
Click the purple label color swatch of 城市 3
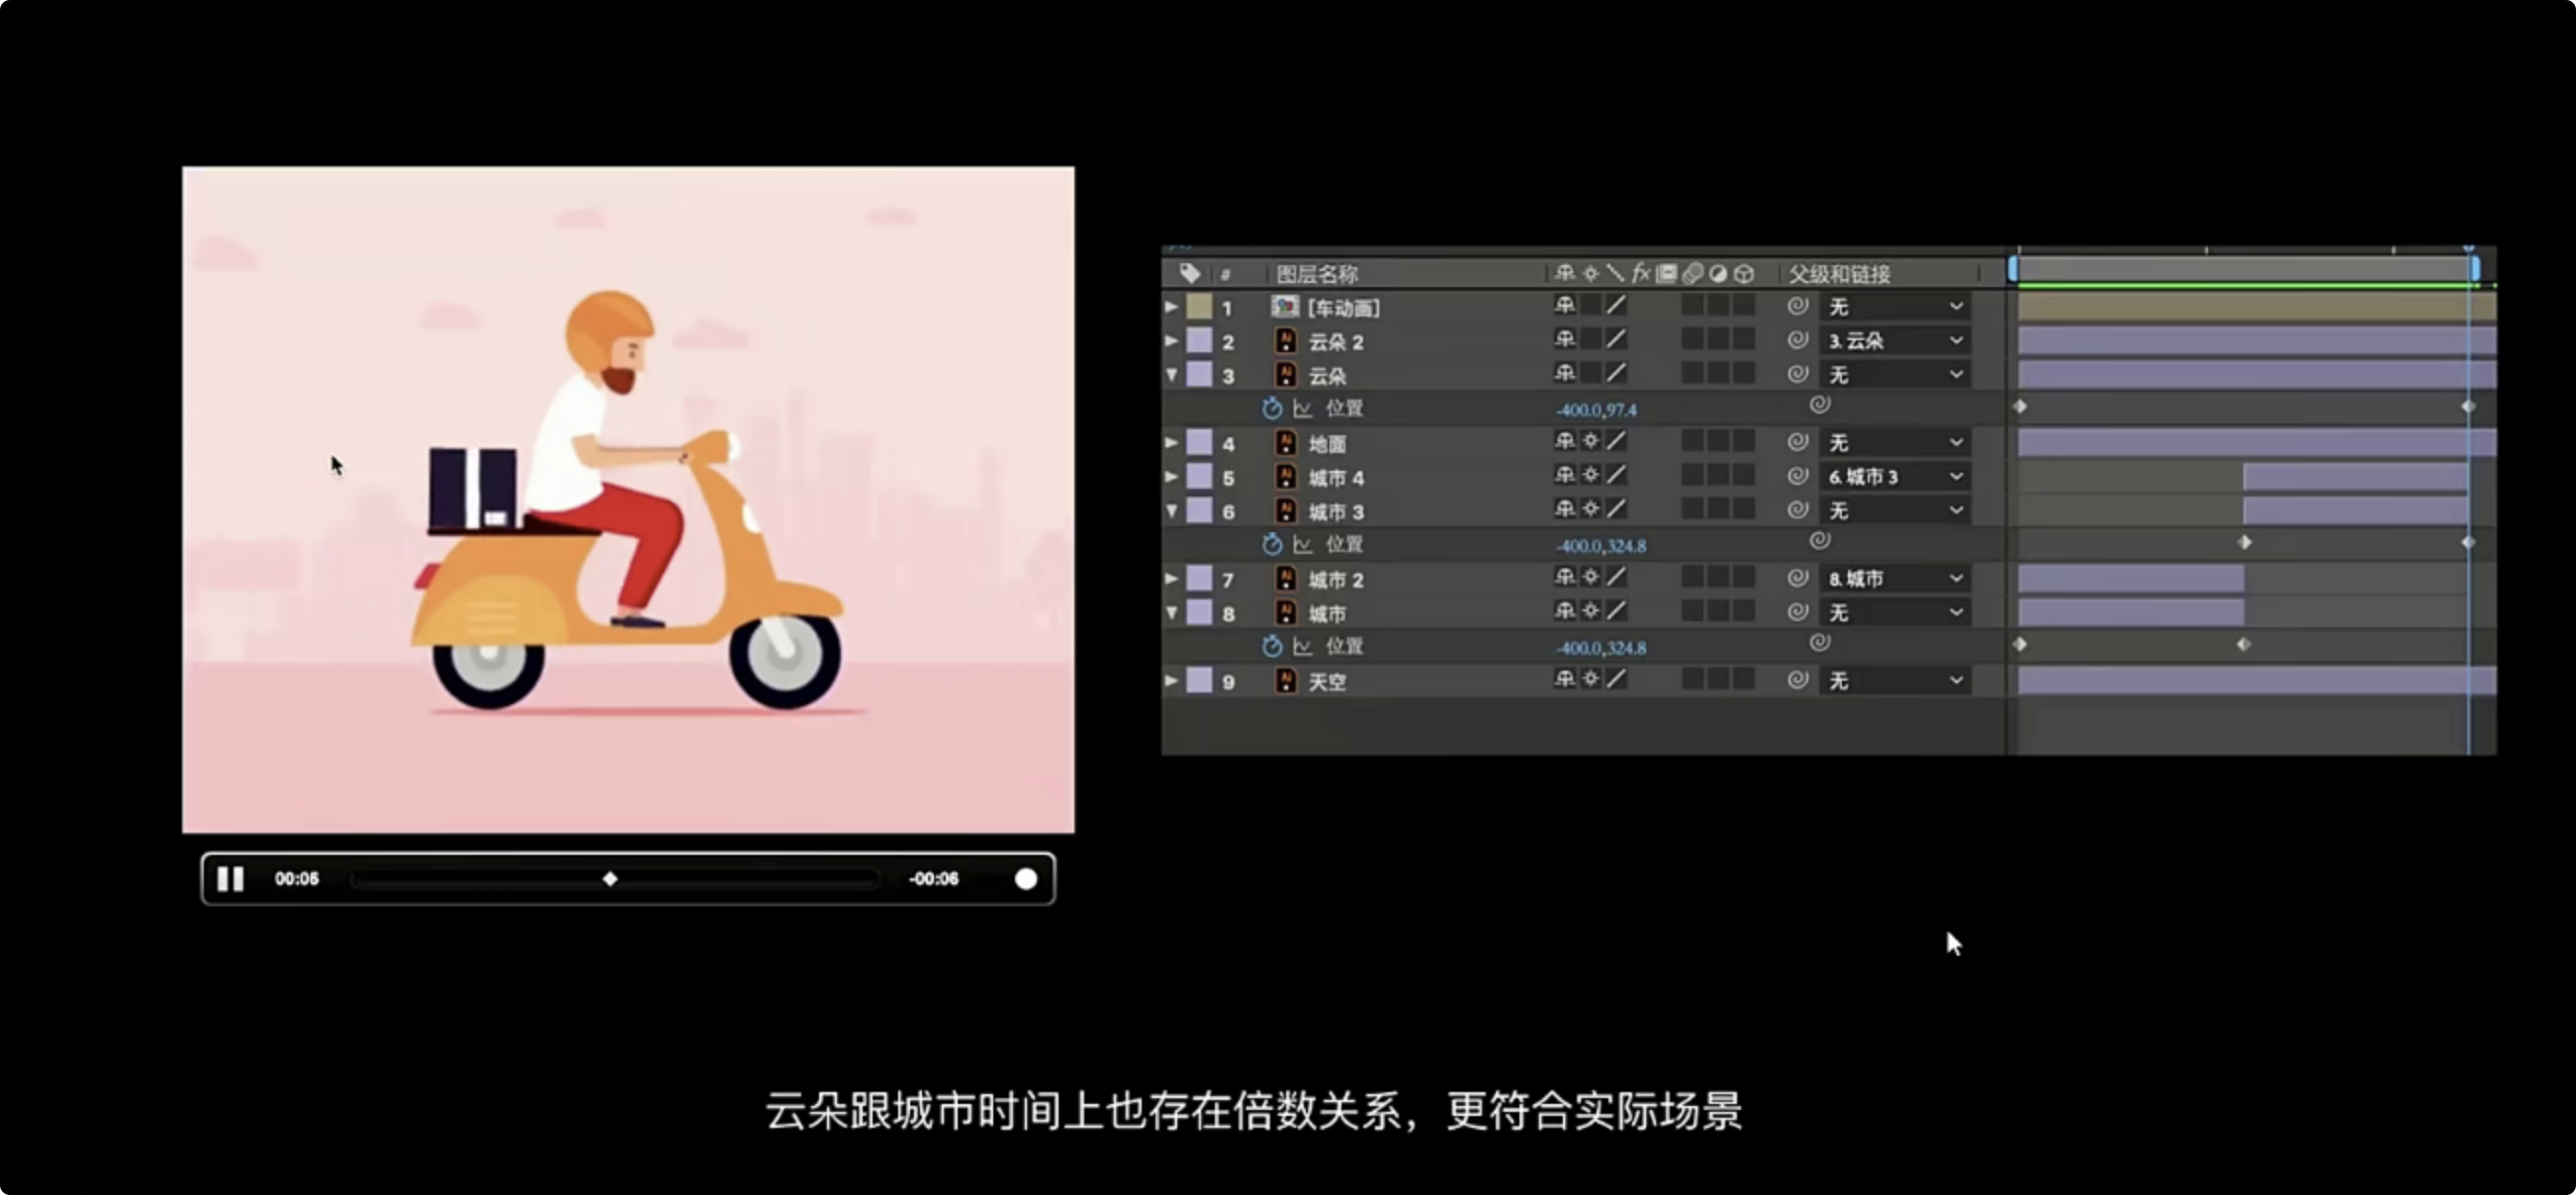point(1199,510)
